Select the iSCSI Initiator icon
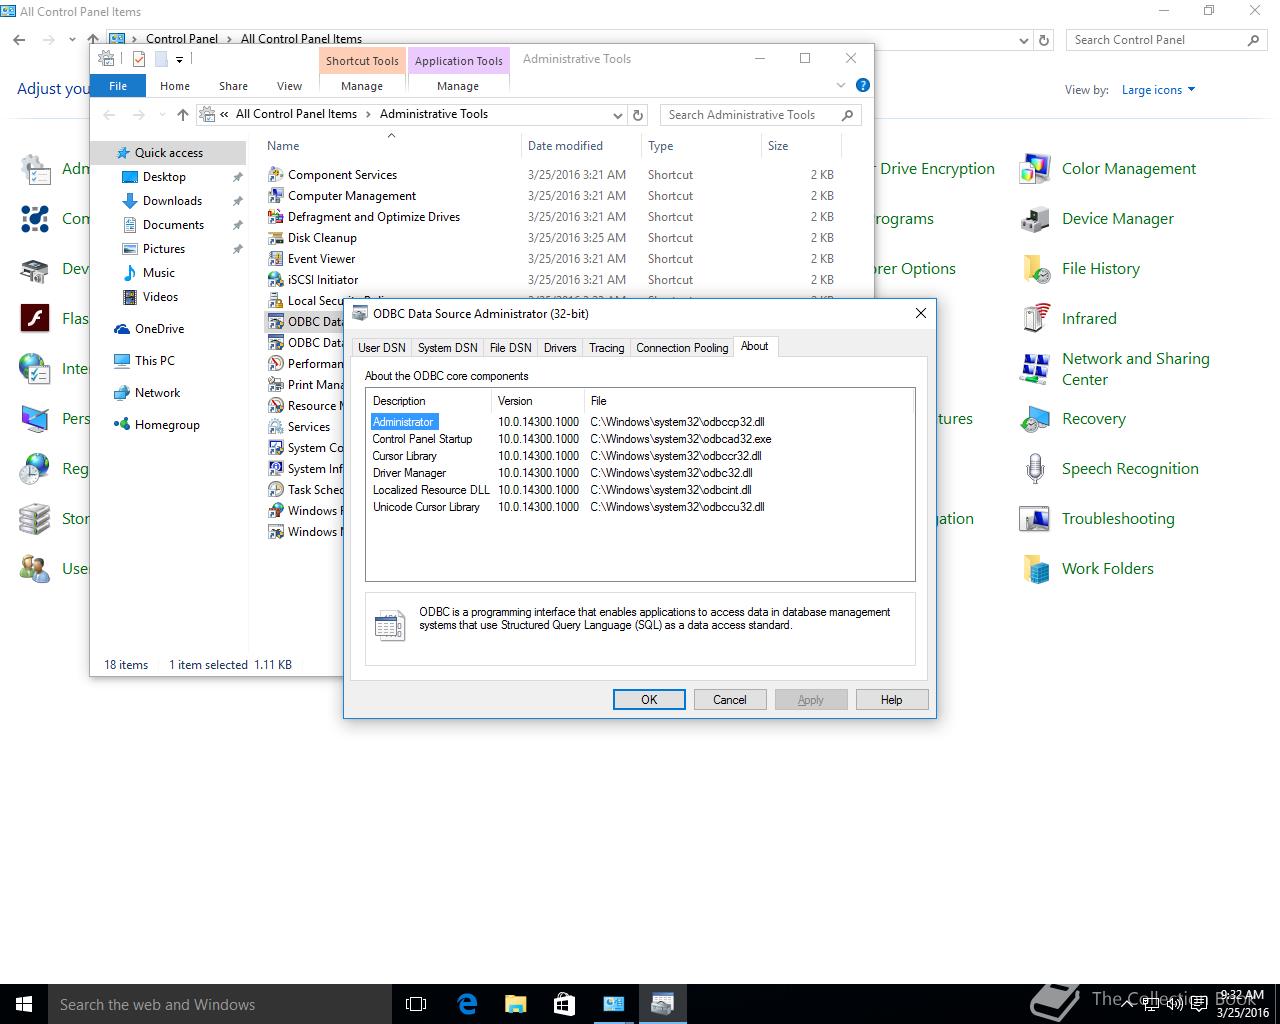Viewport: 1280px width, 1024px height. pos(276,279)
